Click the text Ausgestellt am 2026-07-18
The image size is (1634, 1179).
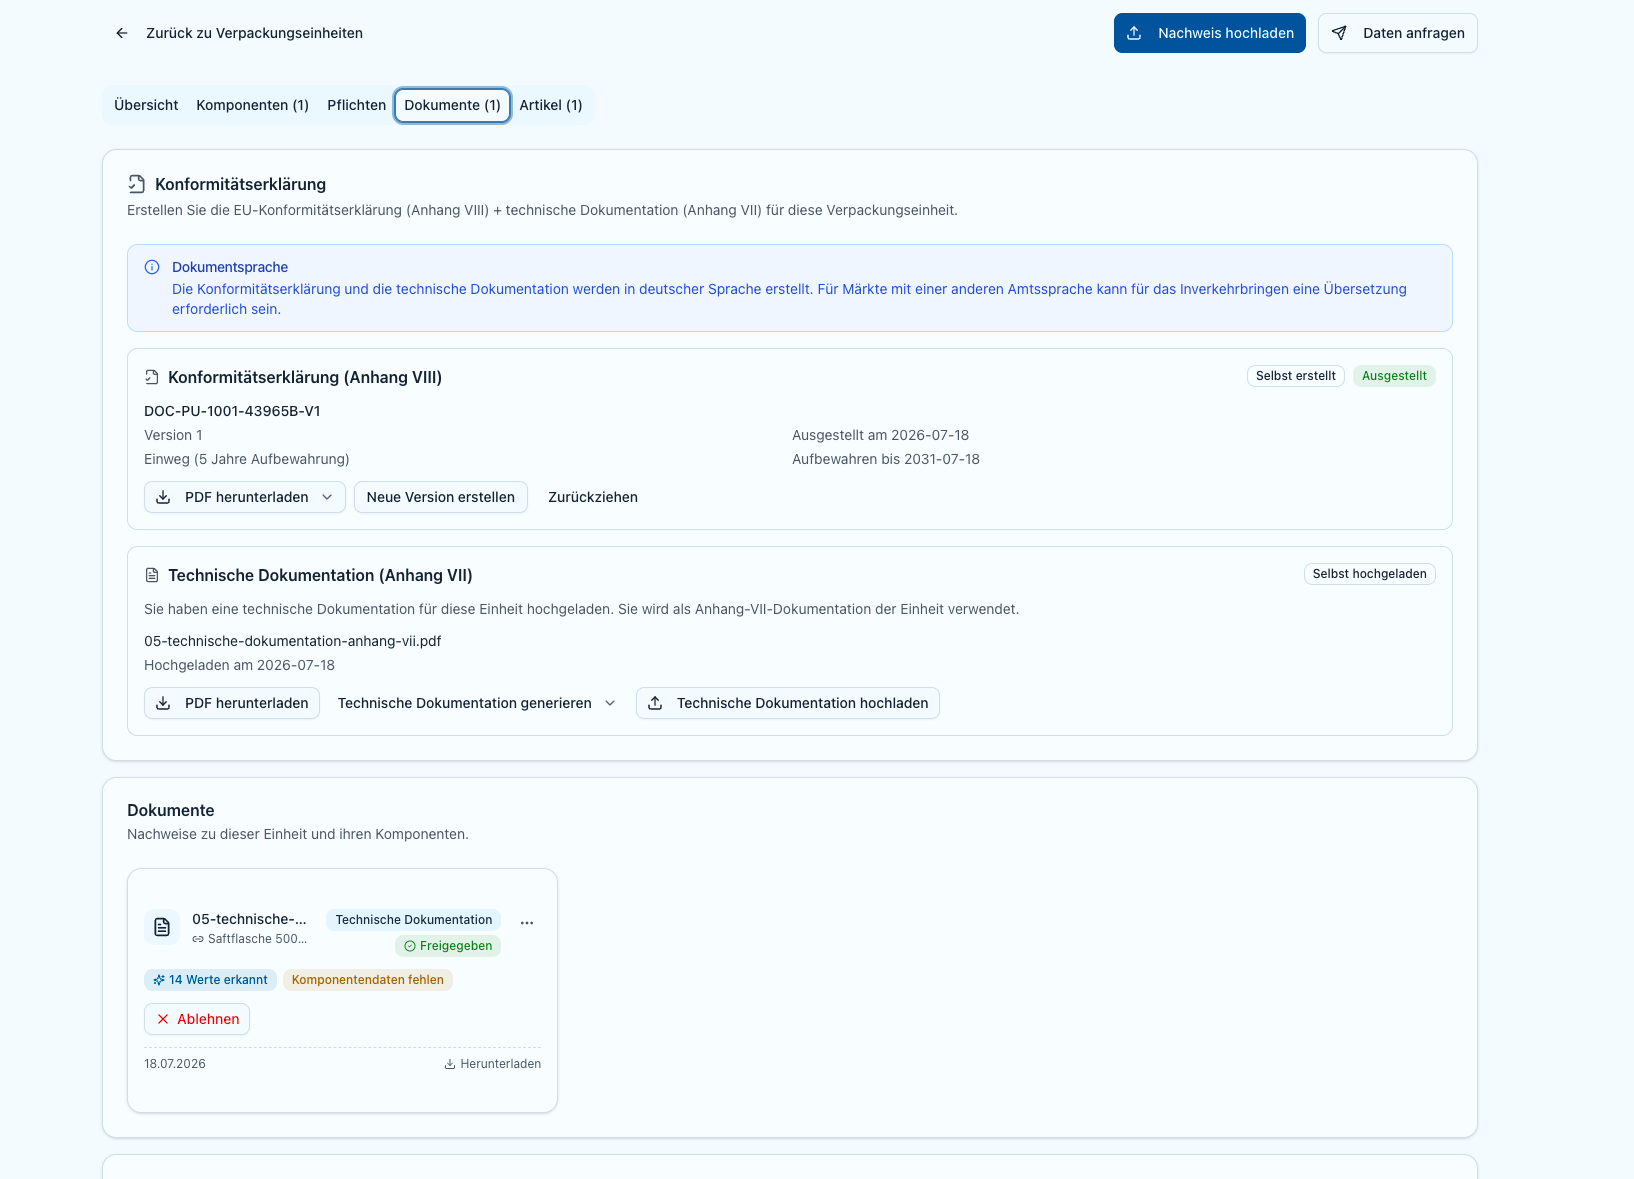(x=881, y=435)
